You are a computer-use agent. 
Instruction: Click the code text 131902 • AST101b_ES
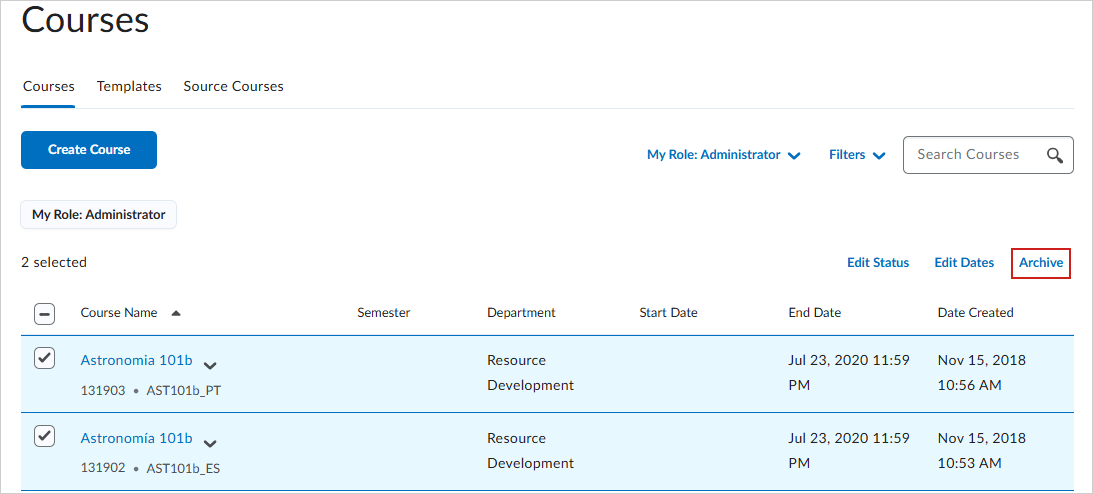(151, 469)
